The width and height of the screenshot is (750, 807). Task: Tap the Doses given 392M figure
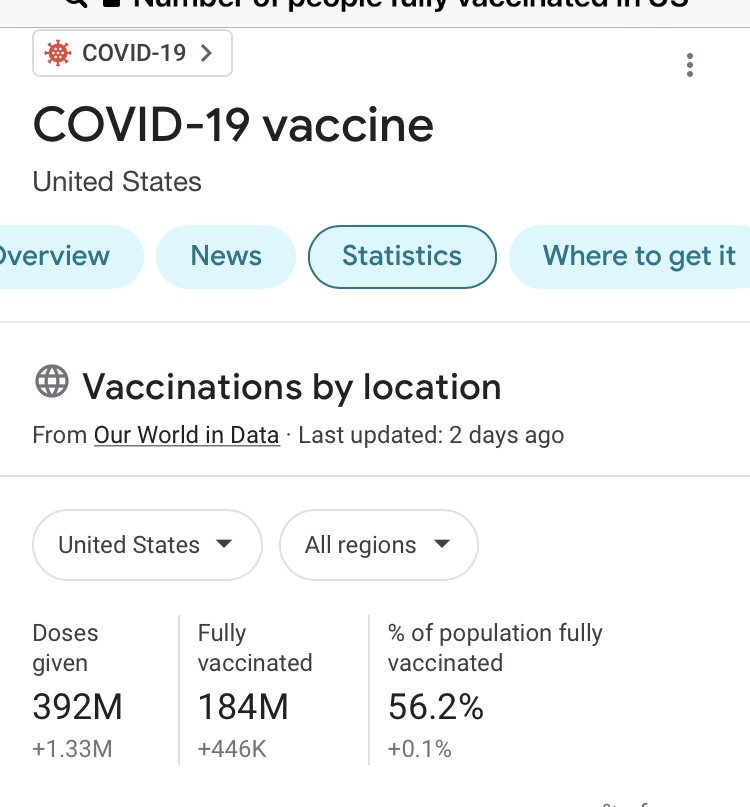click(78, 707)
